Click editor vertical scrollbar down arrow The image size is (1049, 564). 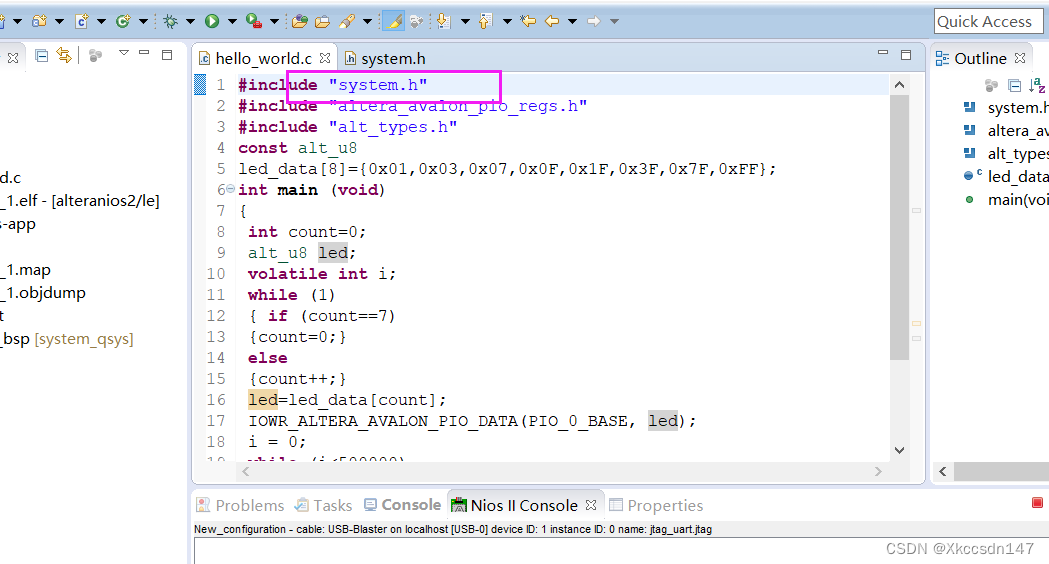tap(899, 450)
